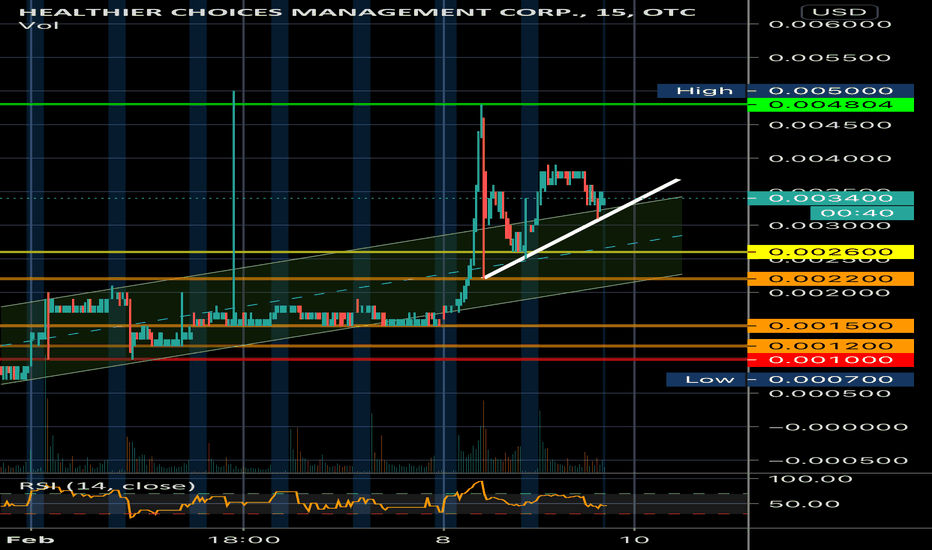Image resolution: width=932 pixels, height=550 pixels.
Task: Select the red 0.001000 level label
Action: point(830,360)
